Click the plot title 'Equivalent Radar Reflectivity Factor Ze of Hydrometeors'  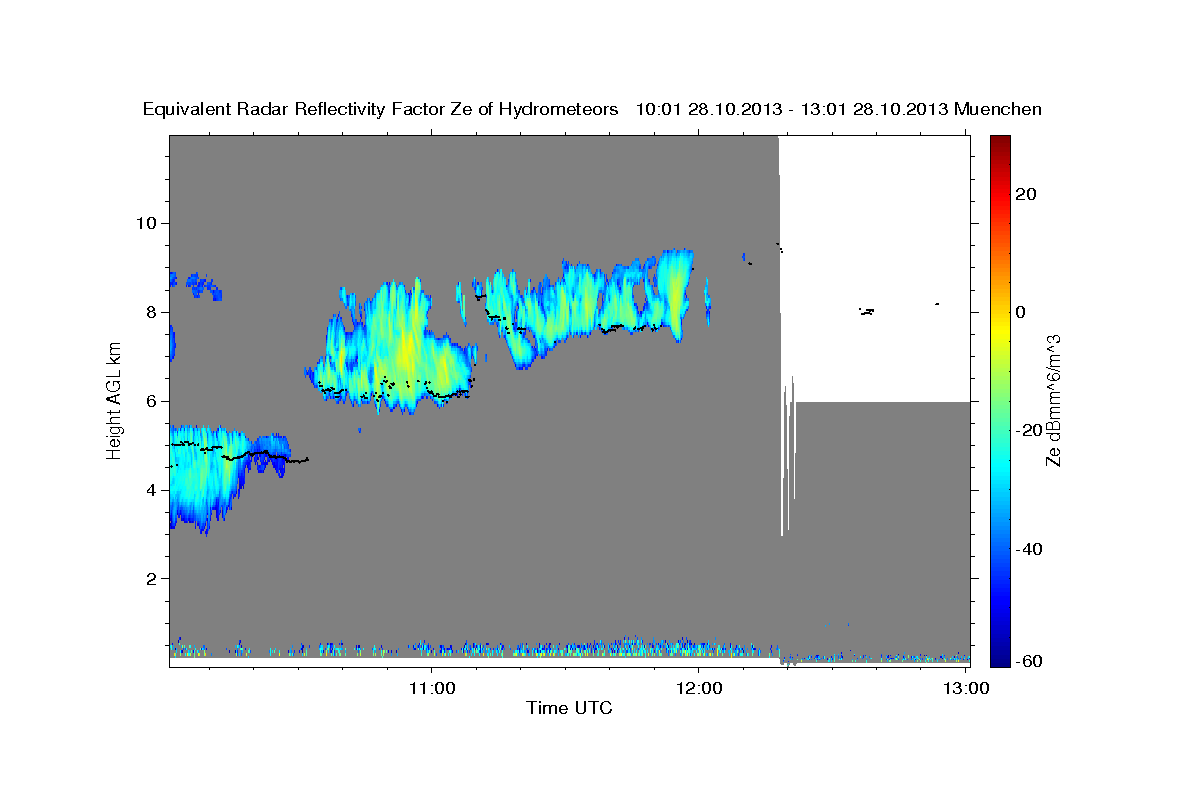click(x=381, y=109)
